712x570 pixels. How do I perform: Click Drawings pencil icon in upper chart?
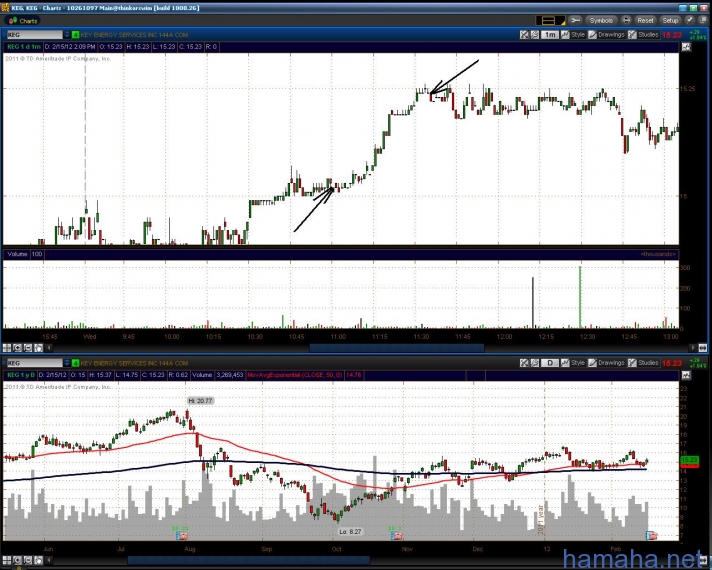(593, 35)
